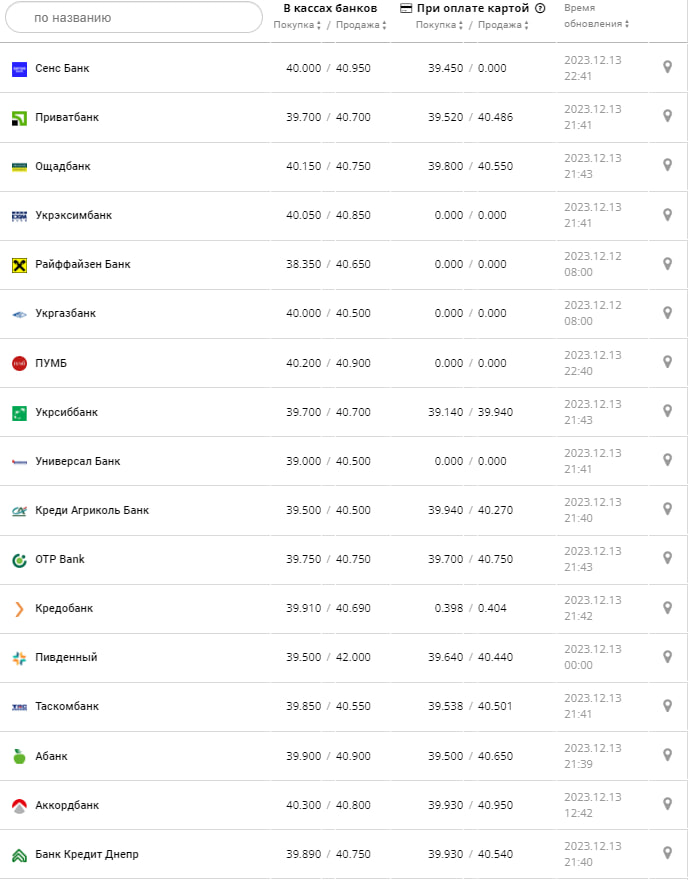The height and width of the screenshot is (880, 689).
Task: Sort the table by Время обновления
Action: pos(593,16)
